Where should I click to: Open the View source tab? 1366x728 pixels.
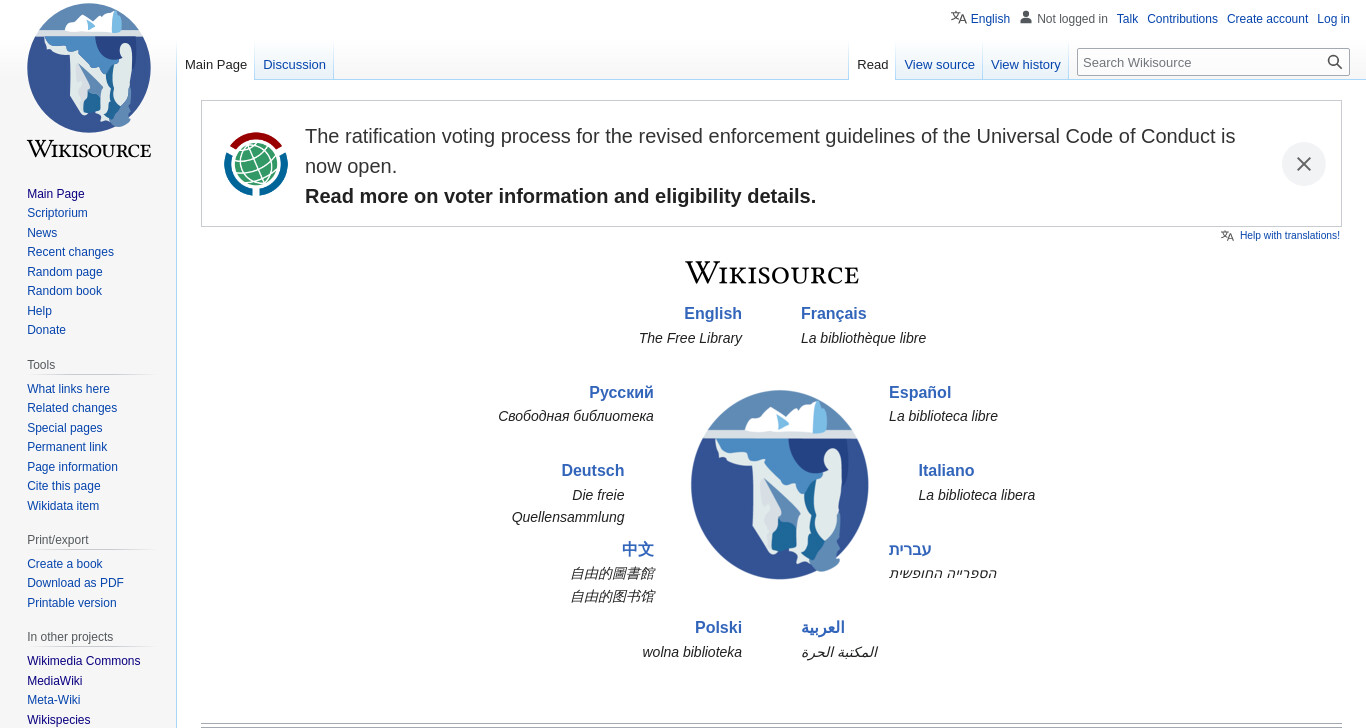[x=939, y=64]
